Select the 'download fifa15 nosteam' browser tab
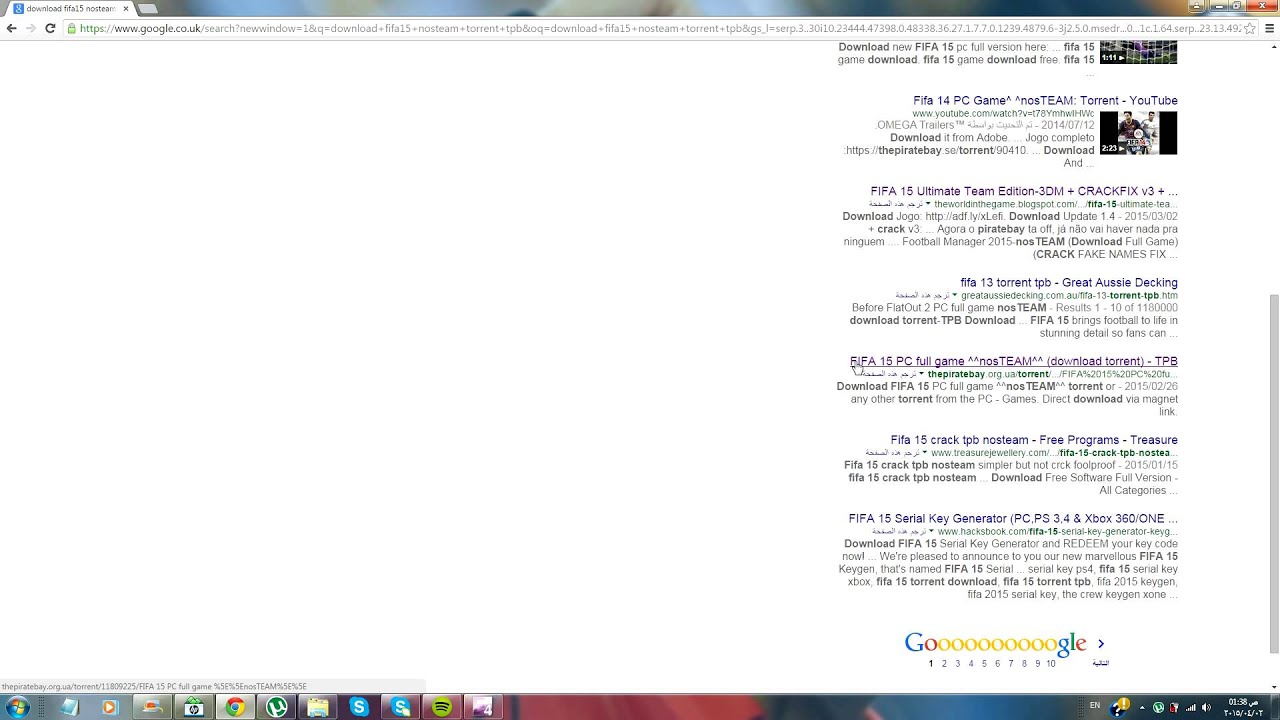Viewport: 1280px width, 720px height. (68, 8)
